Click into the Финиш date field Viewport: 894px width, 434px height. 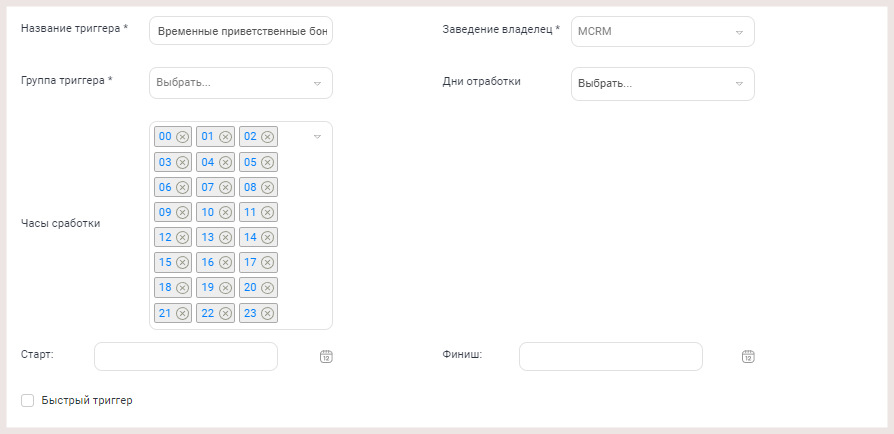[x=611, y=356]
